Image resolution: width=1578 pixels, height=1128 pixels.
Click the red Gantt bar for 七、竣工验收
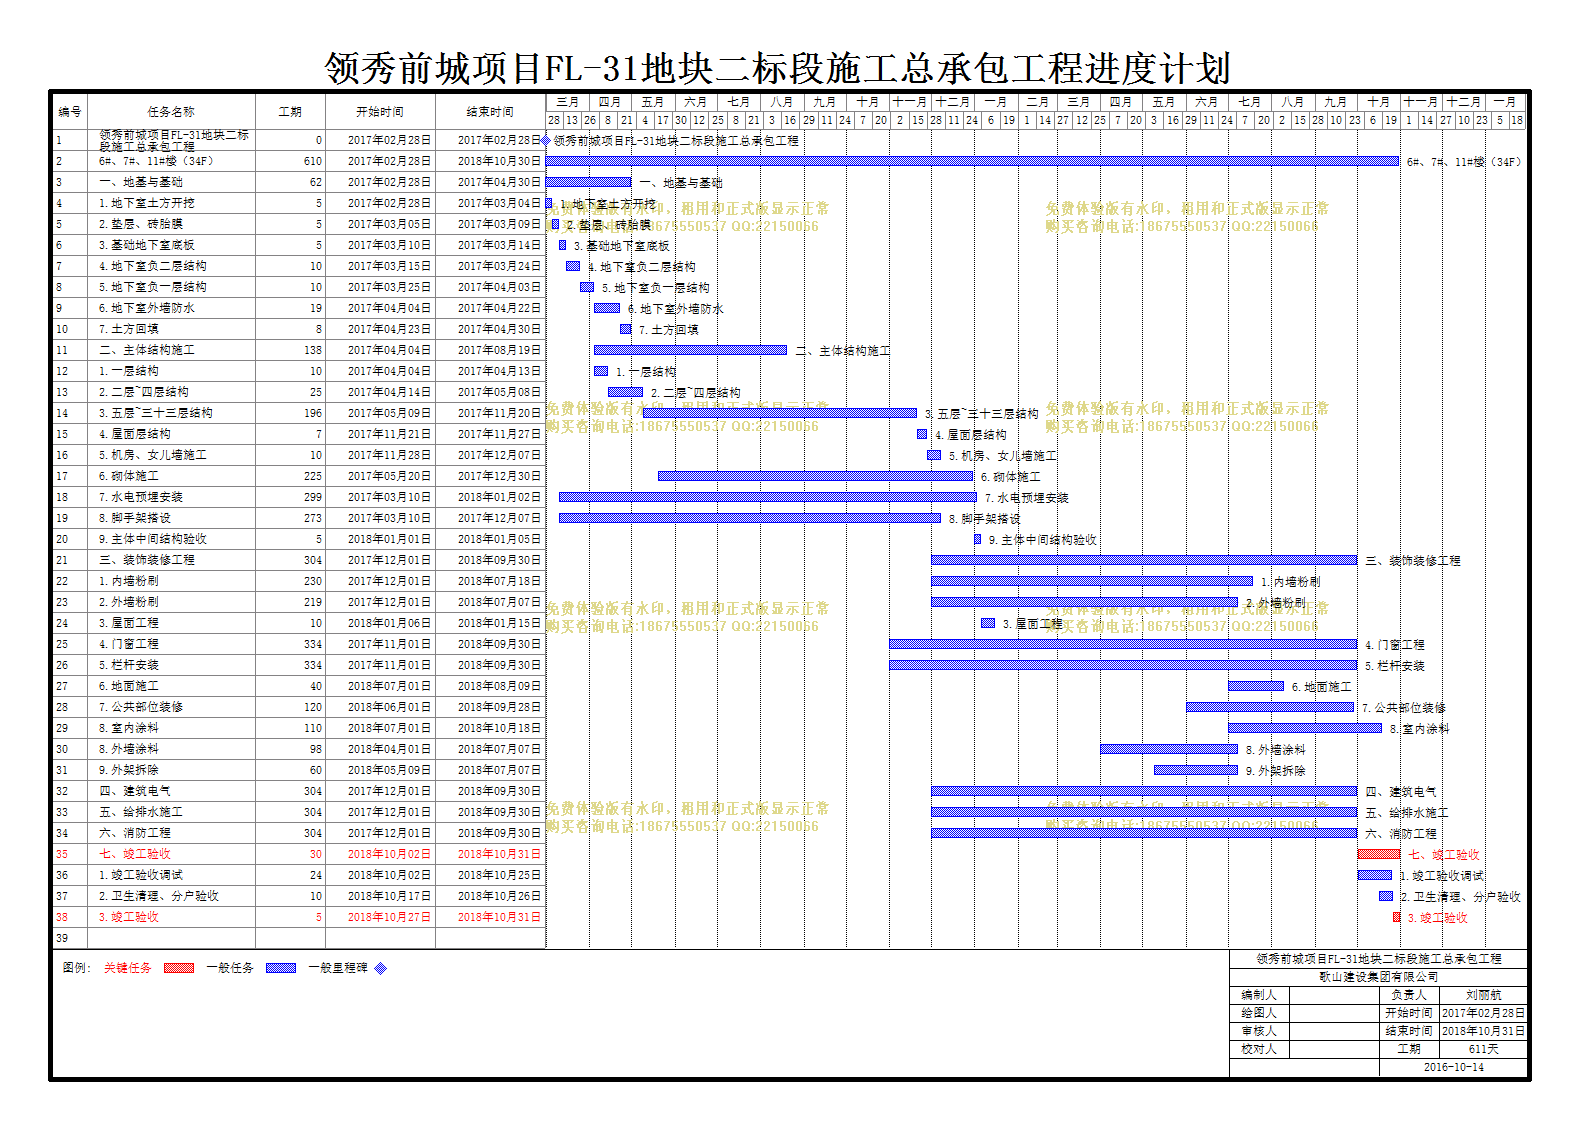point(1379,854)
